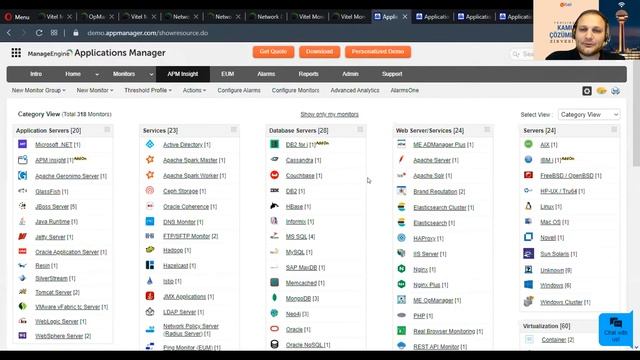This screenshot has height=360, width=640.
Task: Click the Hazelcast icon
Action: [x=150, y=265]
